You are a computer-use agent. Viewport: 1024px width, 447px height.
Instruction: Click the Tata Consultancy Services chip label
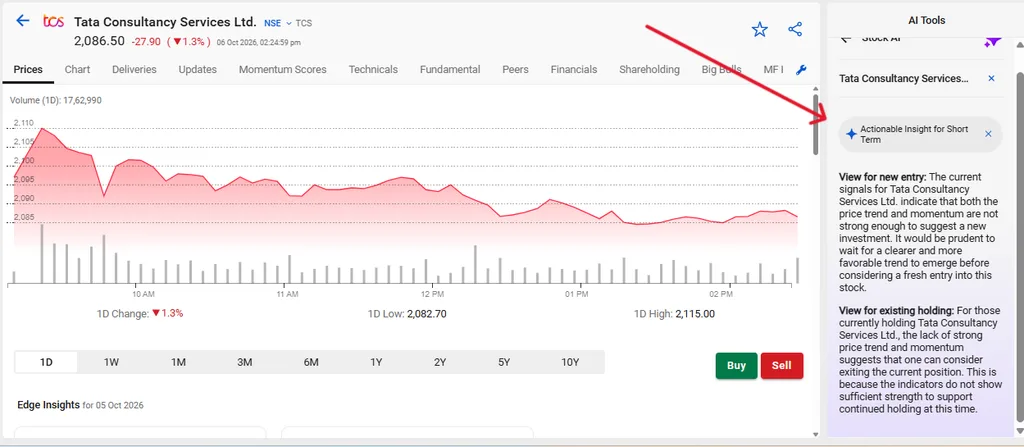(904, 78)
